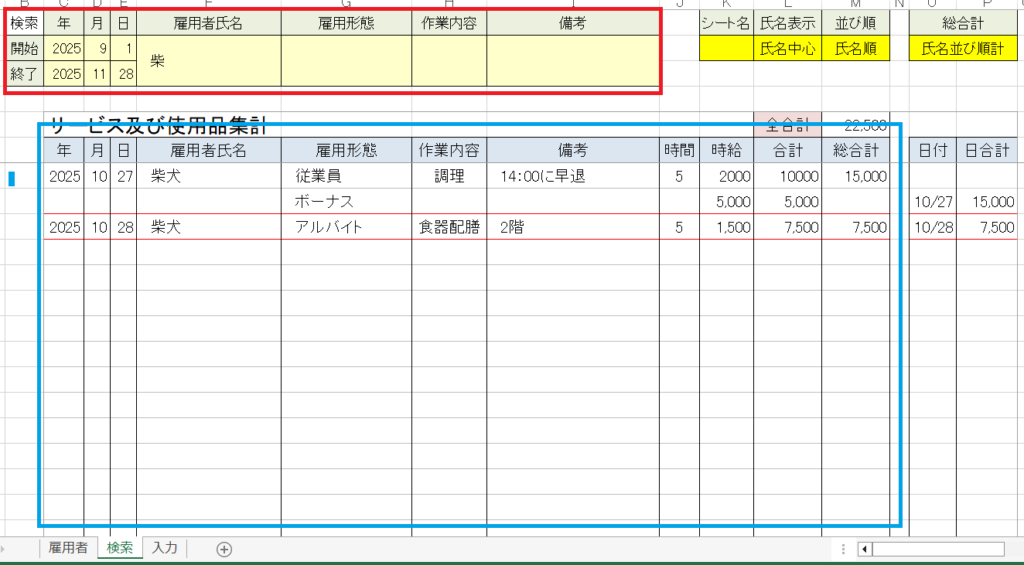The image size is (1024, 565).
Task: Select the empty yellow シート名 cell
Action: (x=726, y=48)
